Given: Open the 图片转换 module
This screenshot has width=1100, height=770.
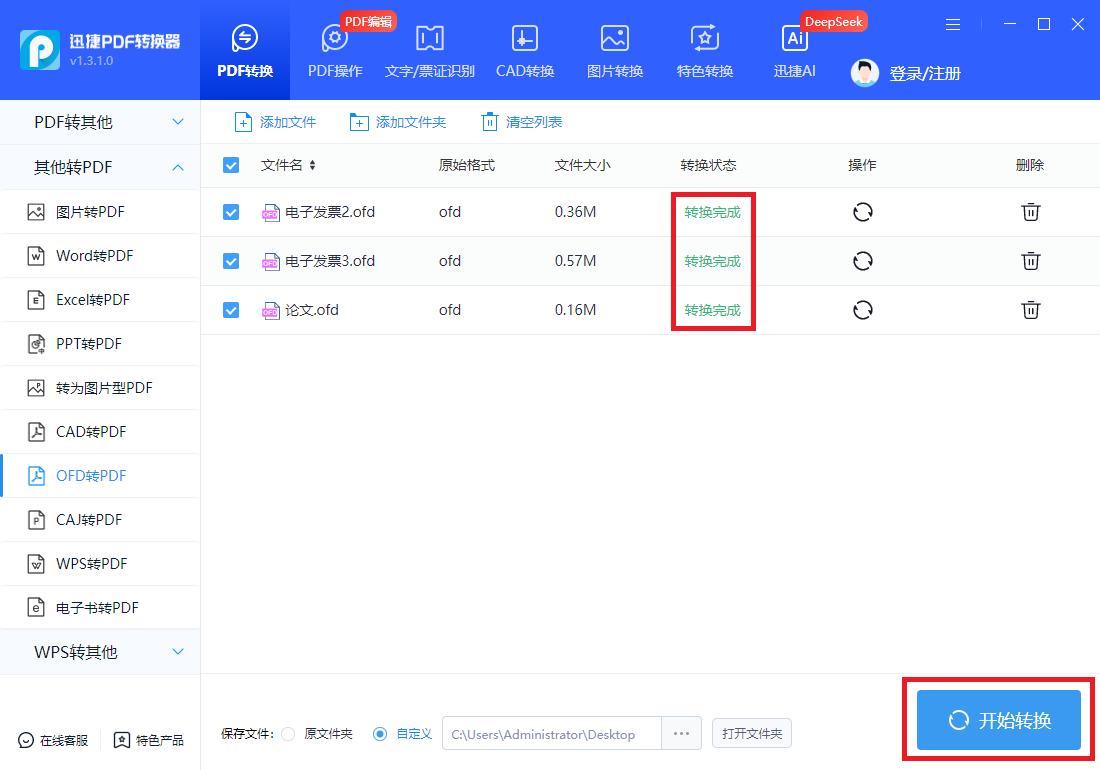Looking at the screenshot, I should pyautogui.click(x=614, y=50).
